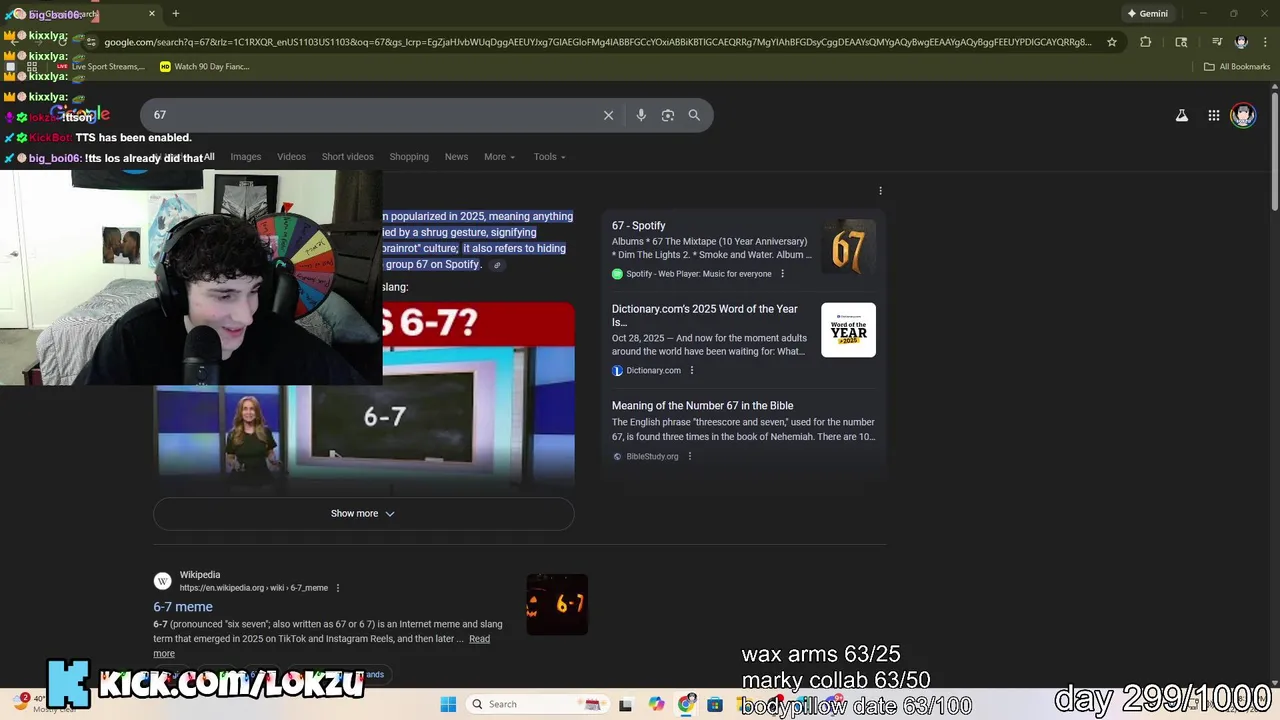1280x720 pixels.
Task: Open the Google account profile picture
Action: click(1243, 115)
